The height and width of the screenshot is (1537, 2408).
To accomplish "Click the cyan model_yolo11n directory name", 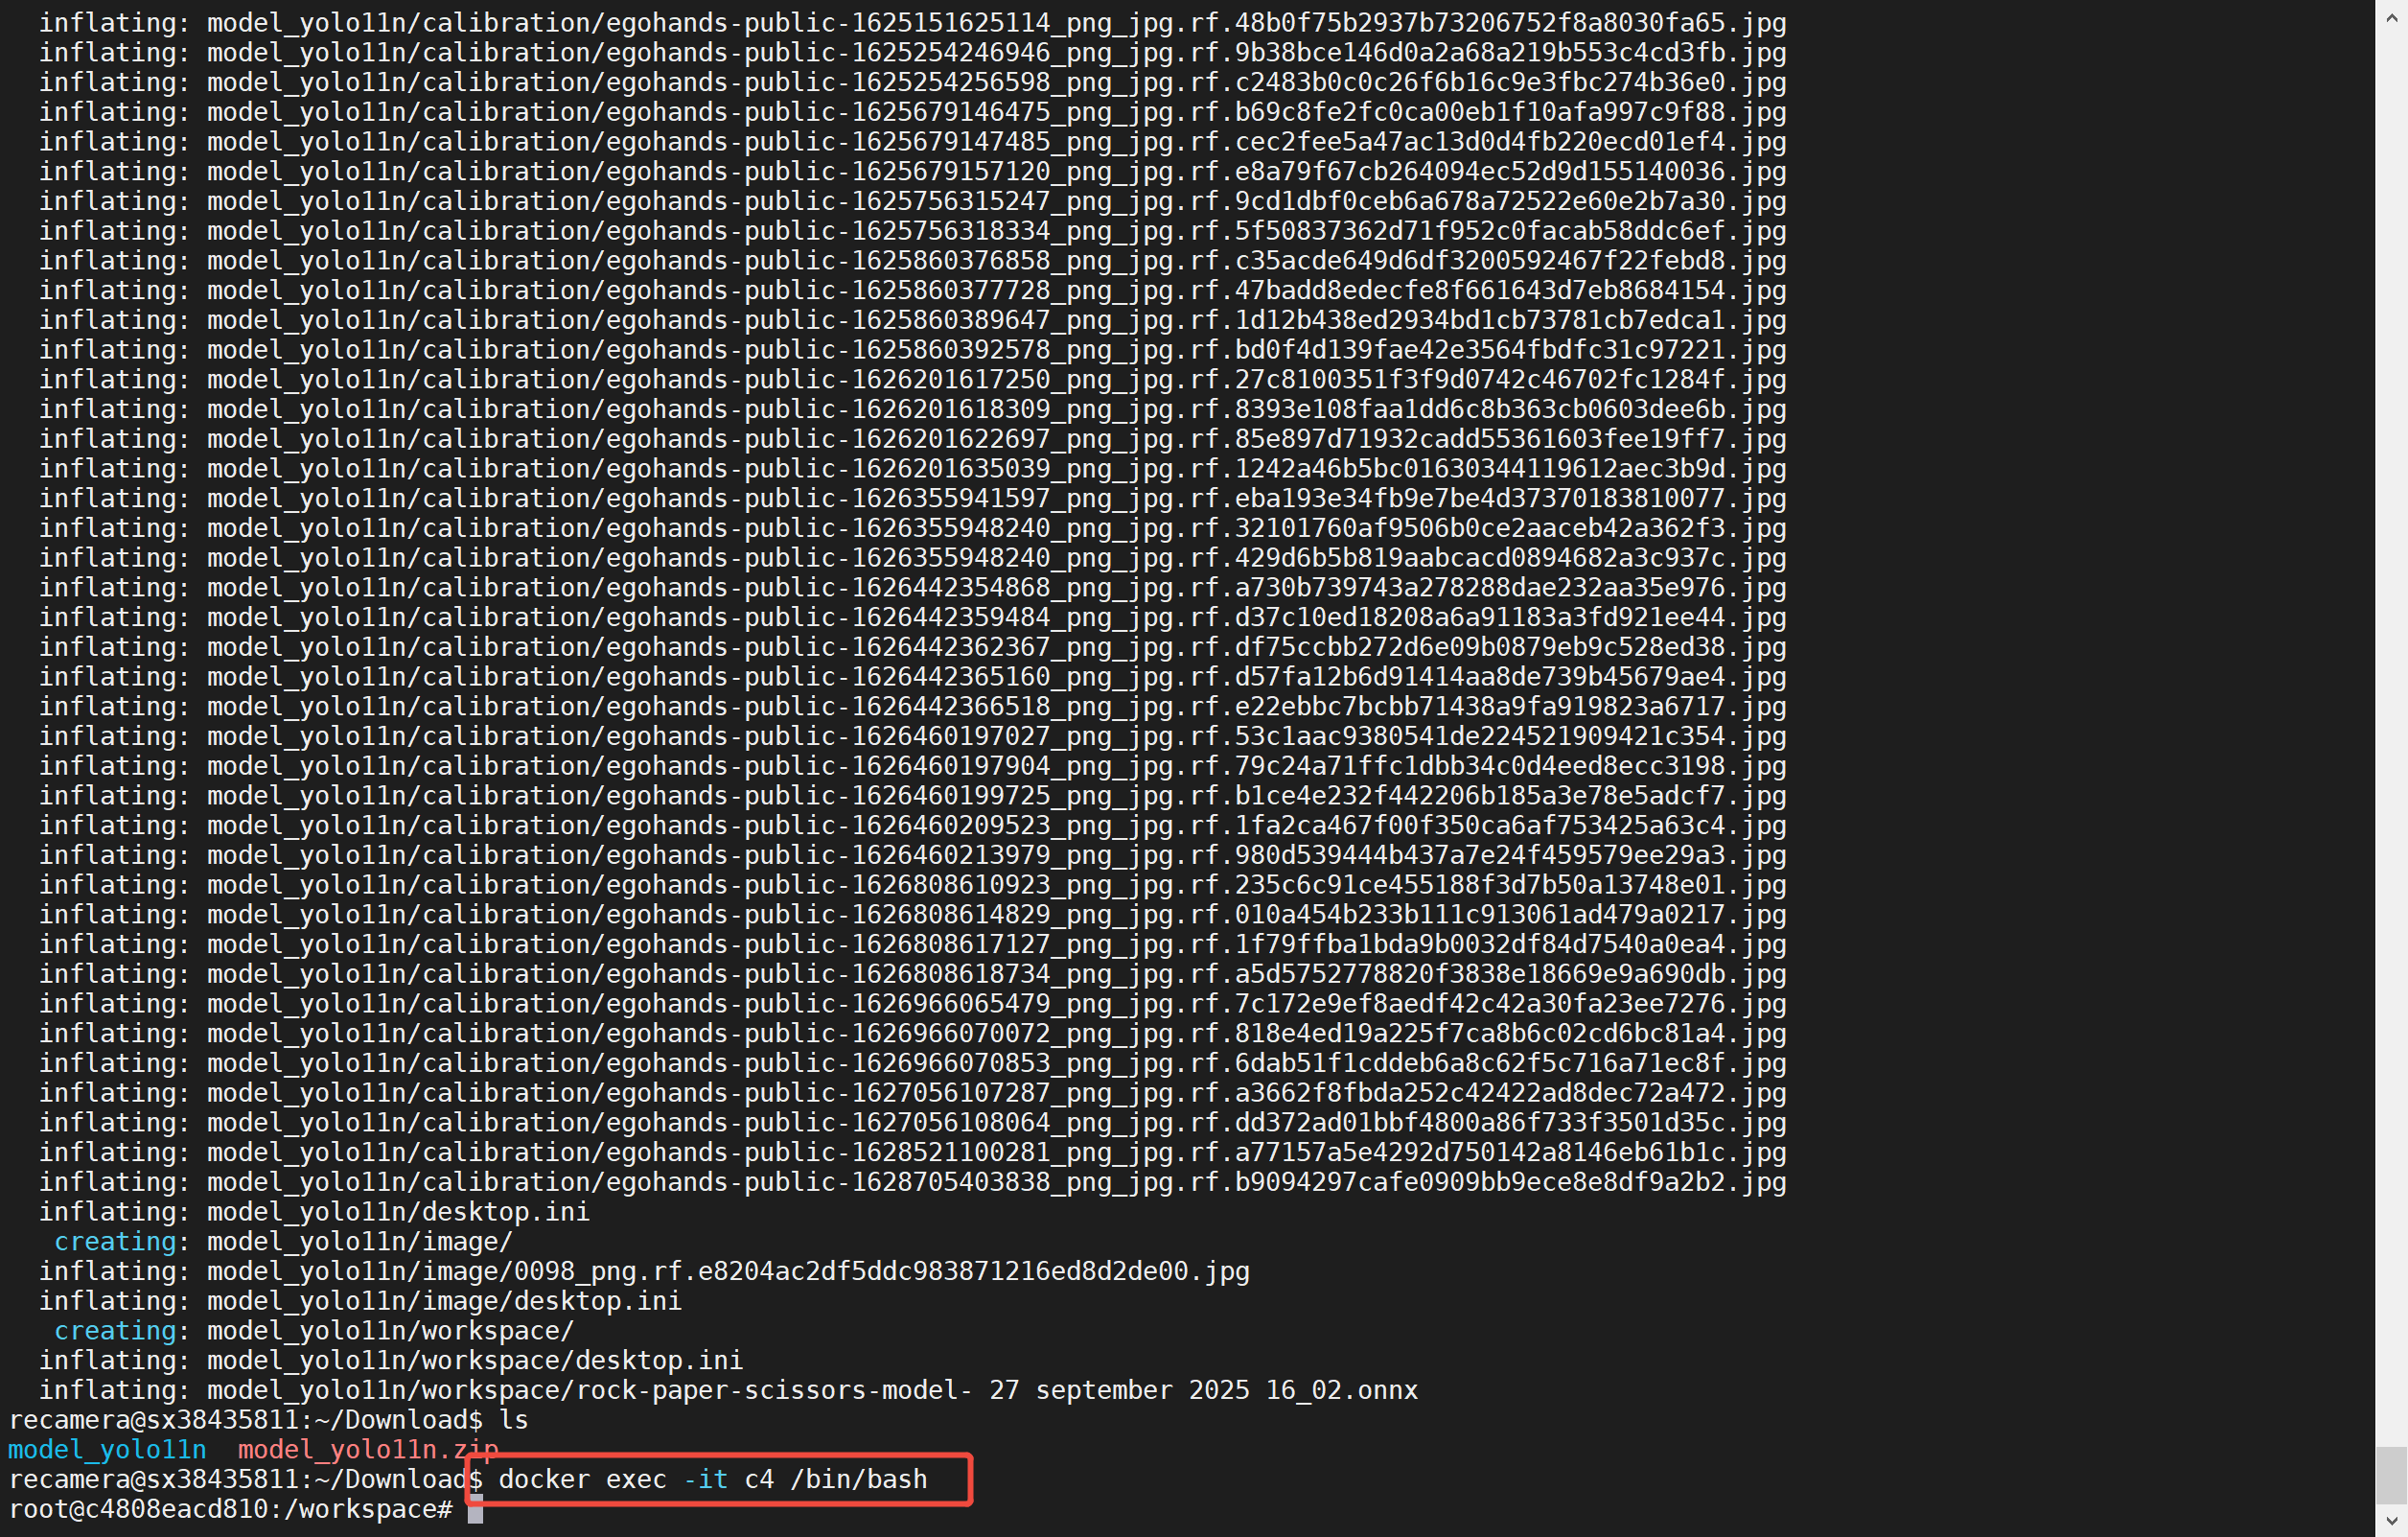I will pyautogui.click(x=107, y=1449).
